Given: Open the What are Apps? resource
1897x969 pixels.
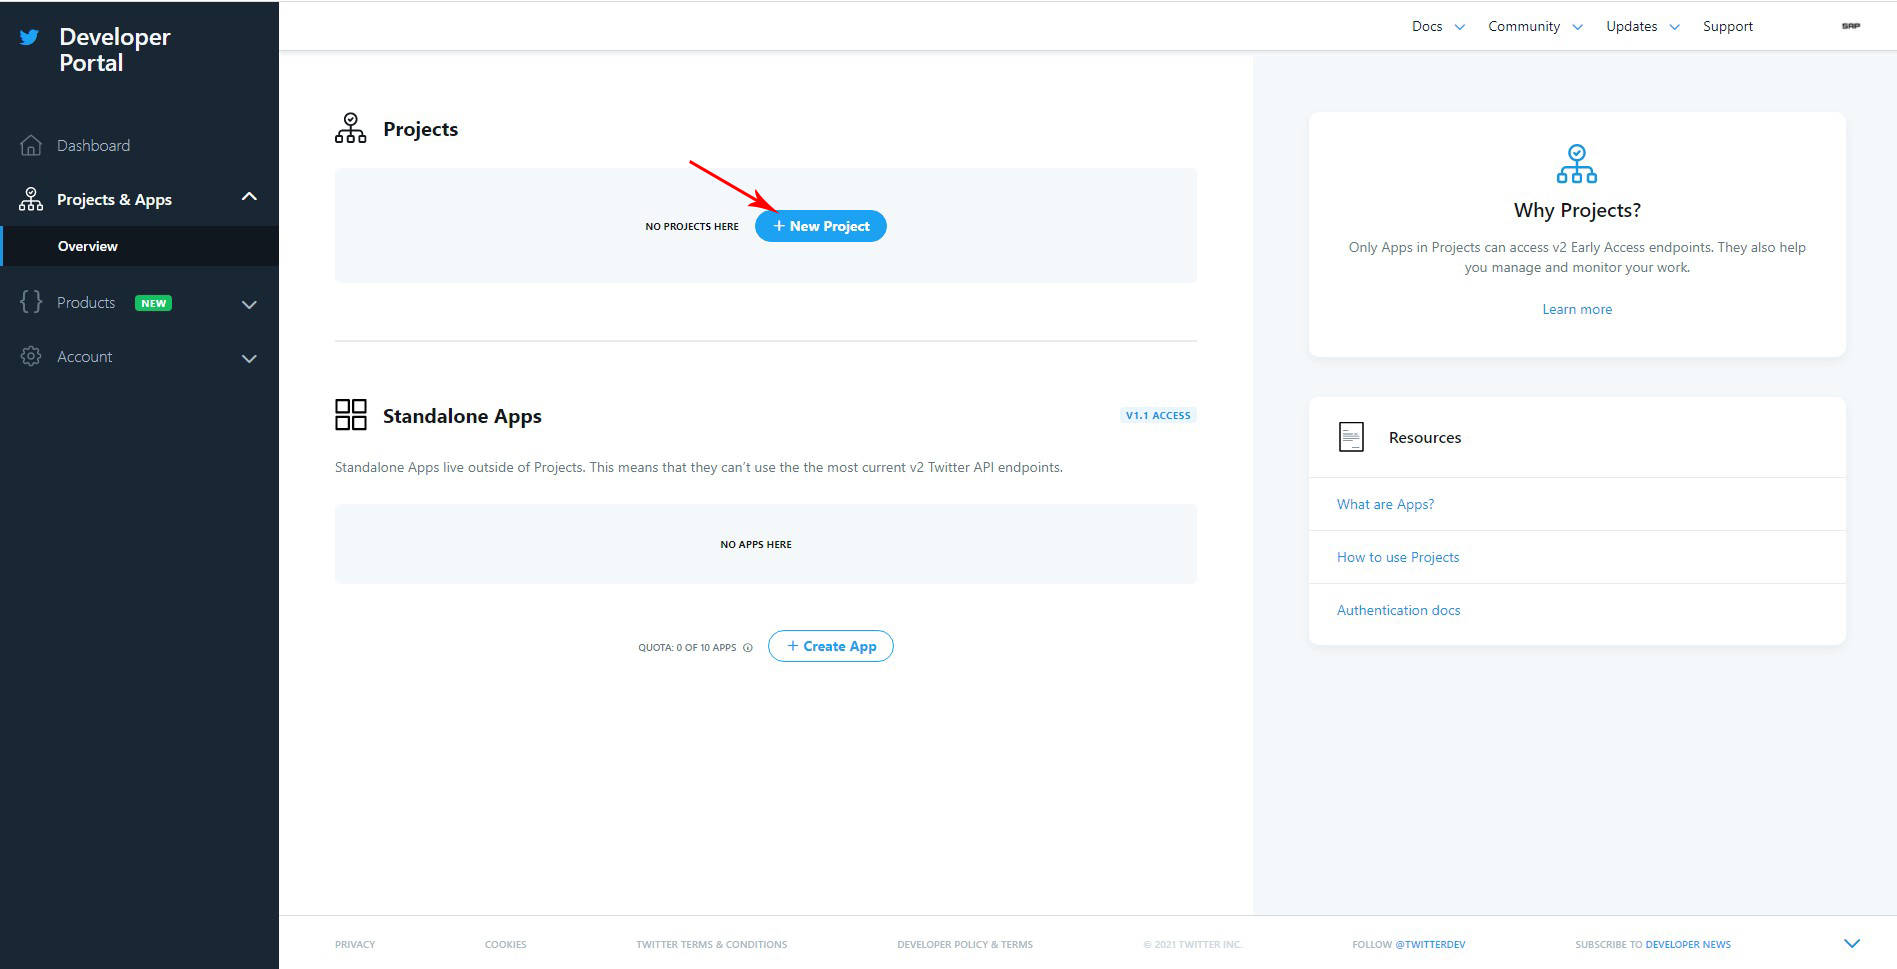Looking at the screenshot, I should pos(1385,504).
